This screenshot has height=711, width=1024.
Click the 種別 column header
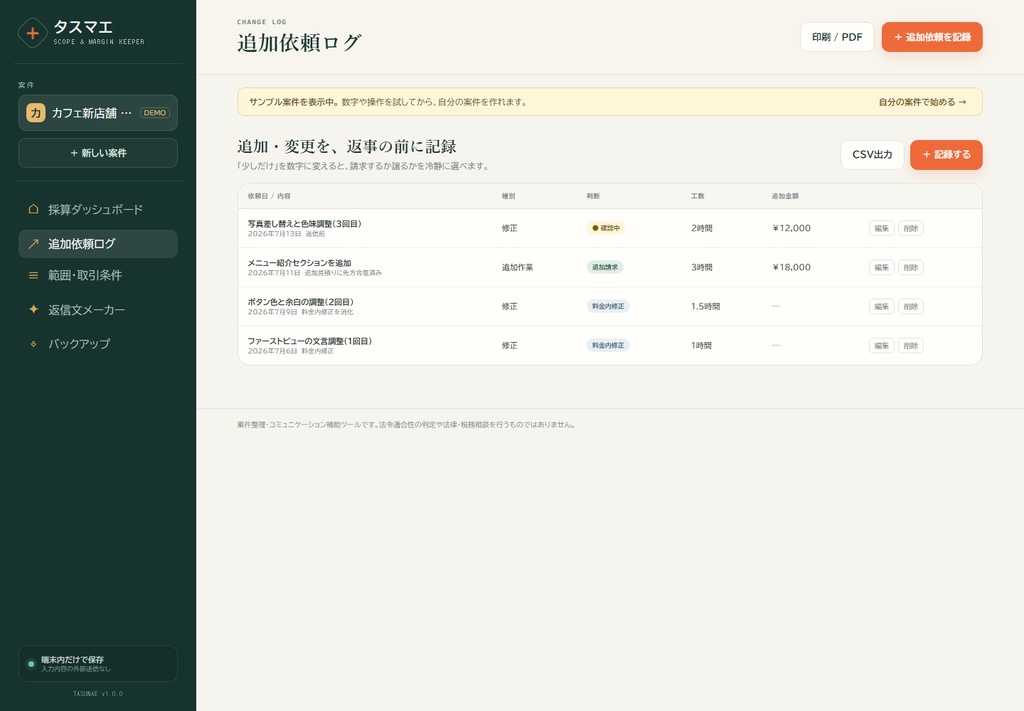508,196
